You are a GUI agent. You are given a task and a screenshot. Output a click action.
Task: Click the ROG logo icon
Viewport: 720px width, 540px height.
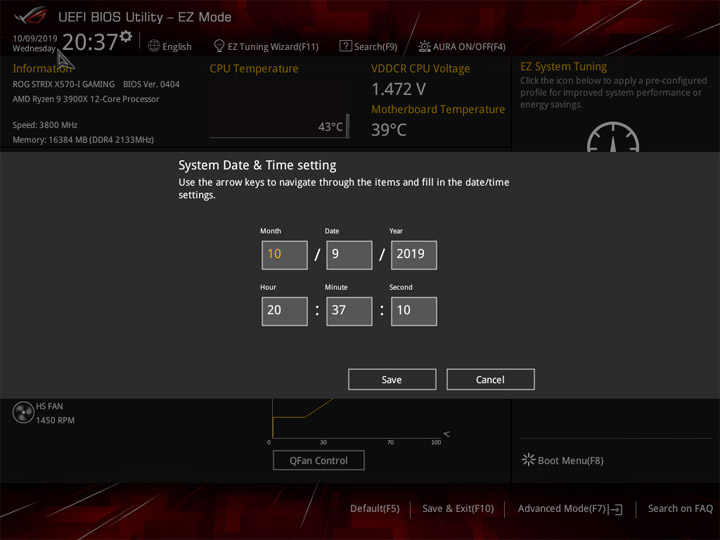click(31, 16)
